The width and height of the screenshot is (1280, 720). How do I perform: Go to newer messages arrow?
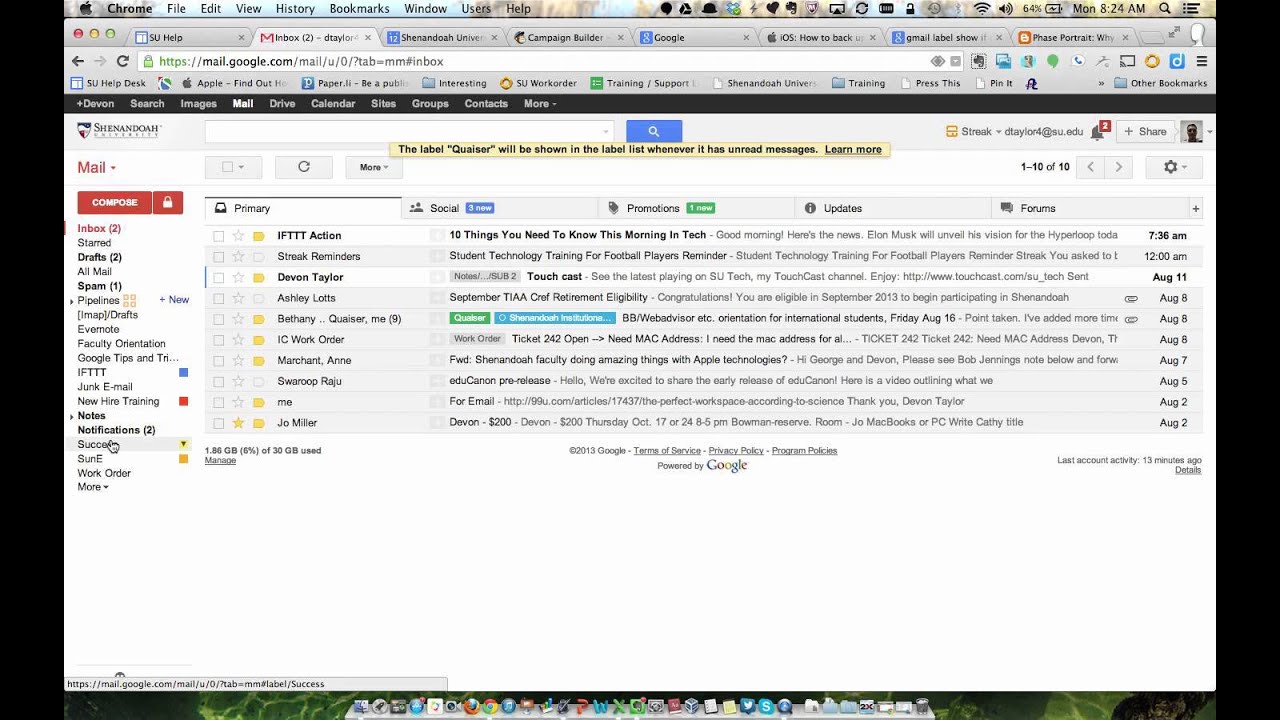[1091, 167]
